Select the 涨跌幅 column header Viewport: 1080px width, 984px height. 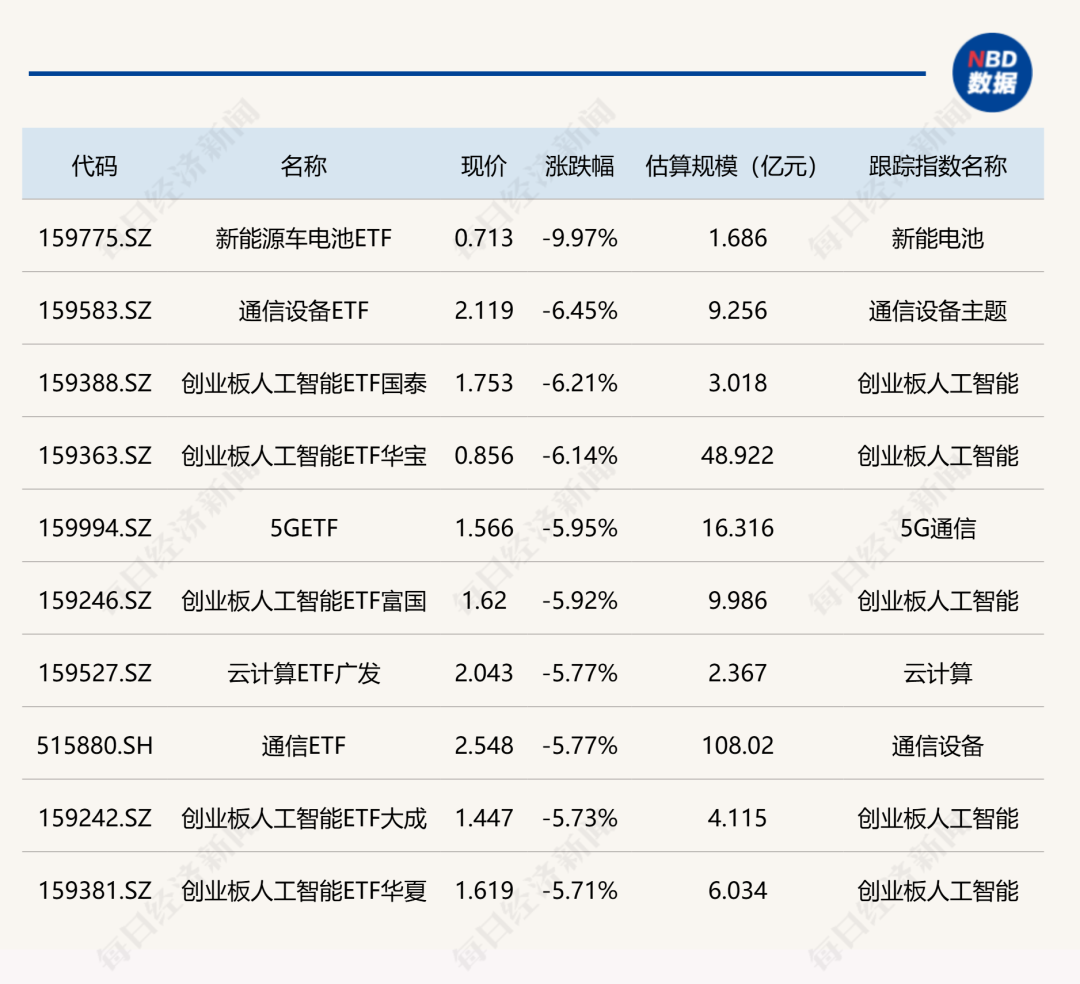[579, 166]
